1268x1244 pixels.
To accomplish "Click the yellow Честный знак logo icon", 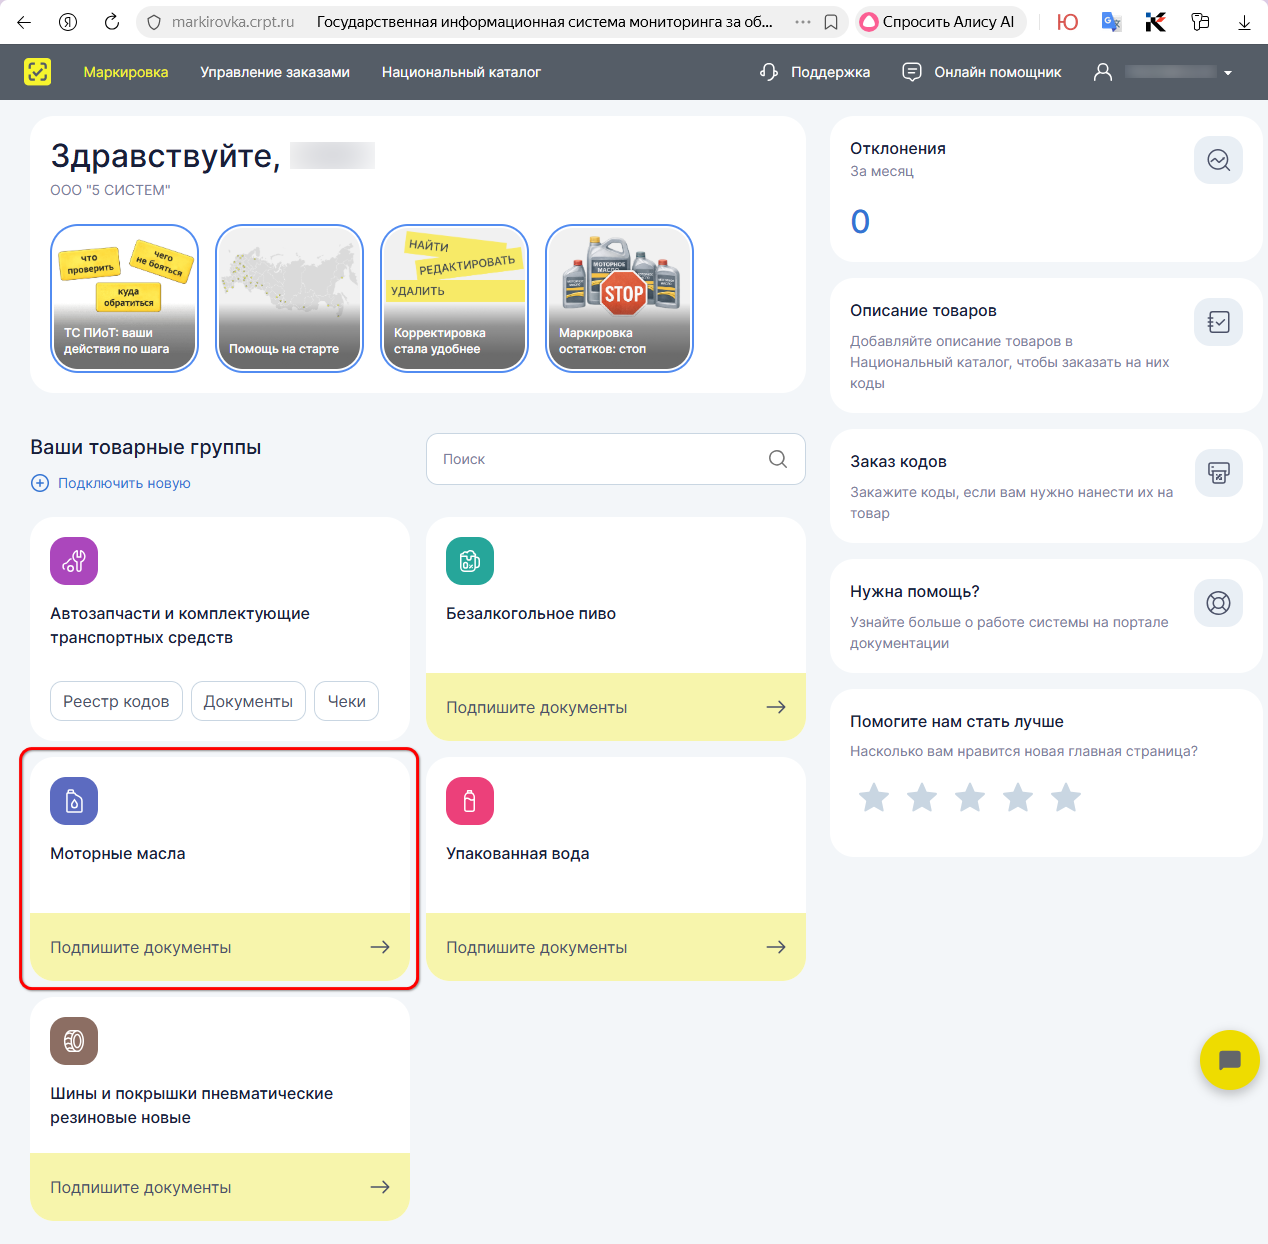I will pyautogui.click(x=37, y=72).
